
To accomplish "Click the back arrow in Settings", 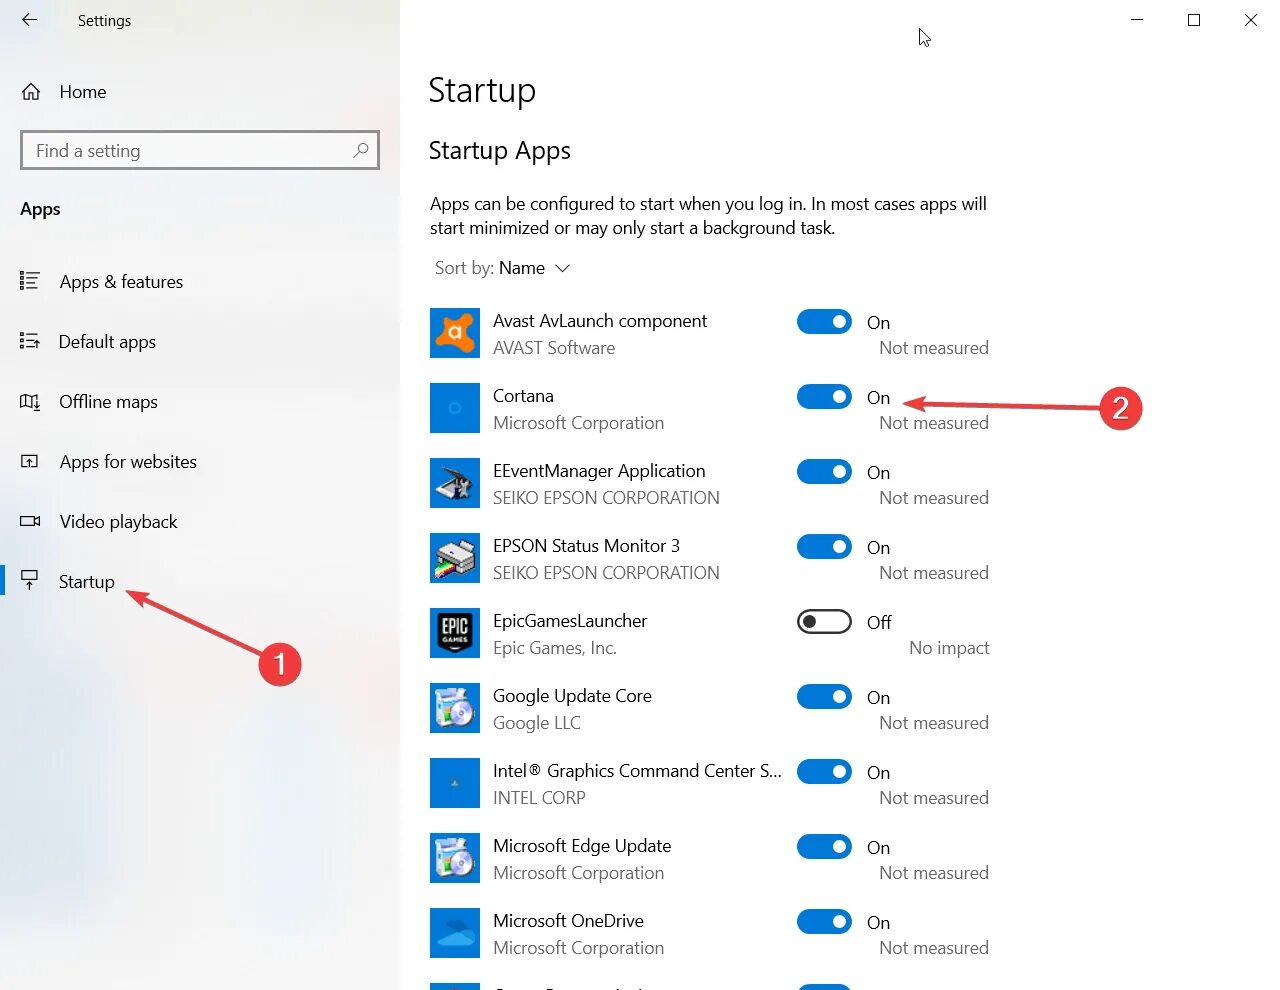I will pos(29,20).
